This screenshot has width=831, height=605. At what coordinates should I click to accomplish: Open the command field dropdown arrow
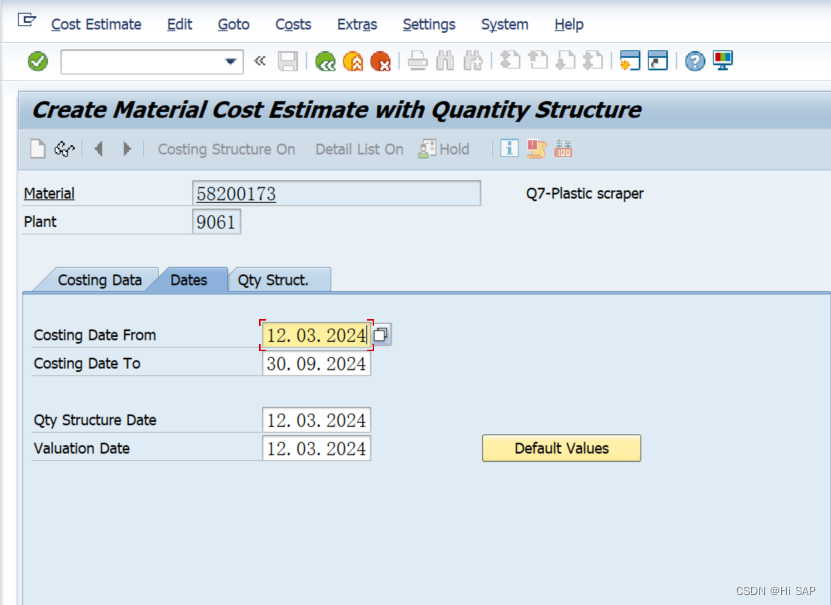(x=232, y=61)
